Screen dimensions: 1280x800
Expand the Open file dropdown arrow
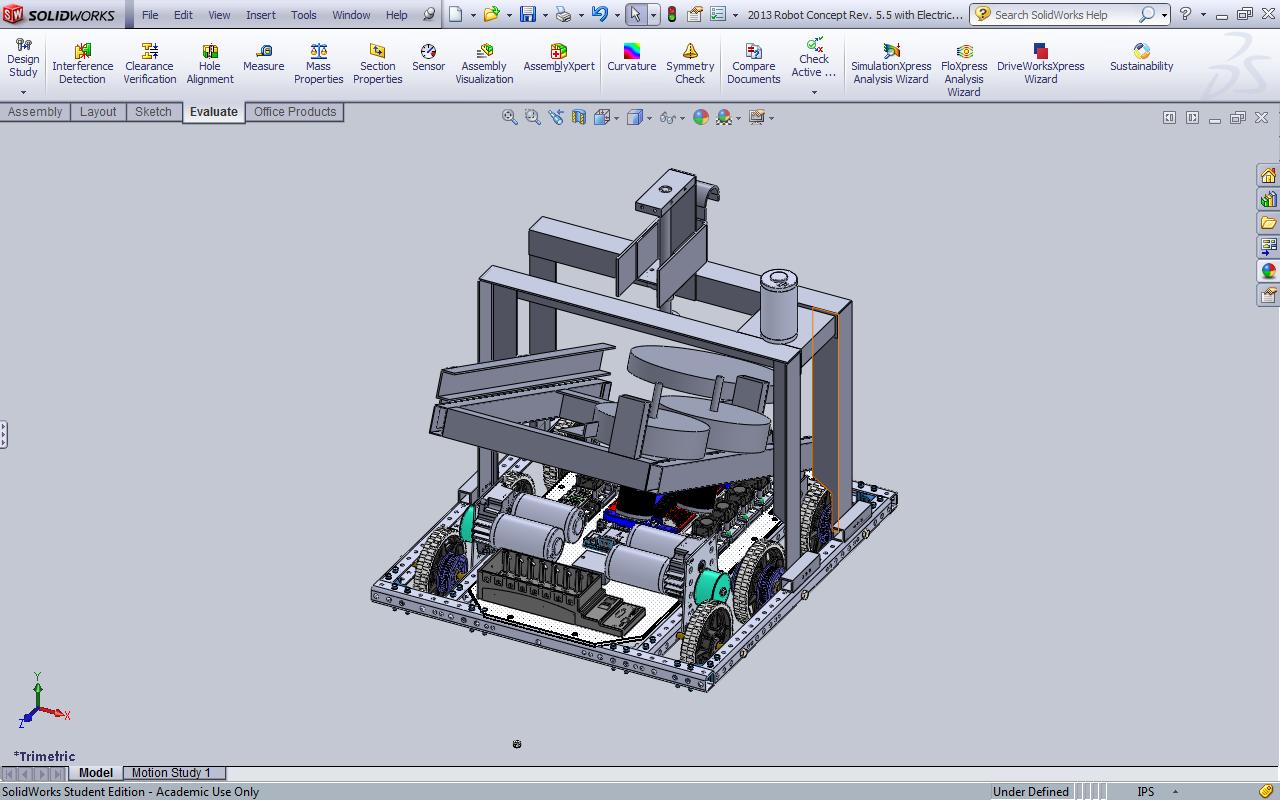(509, 15)
